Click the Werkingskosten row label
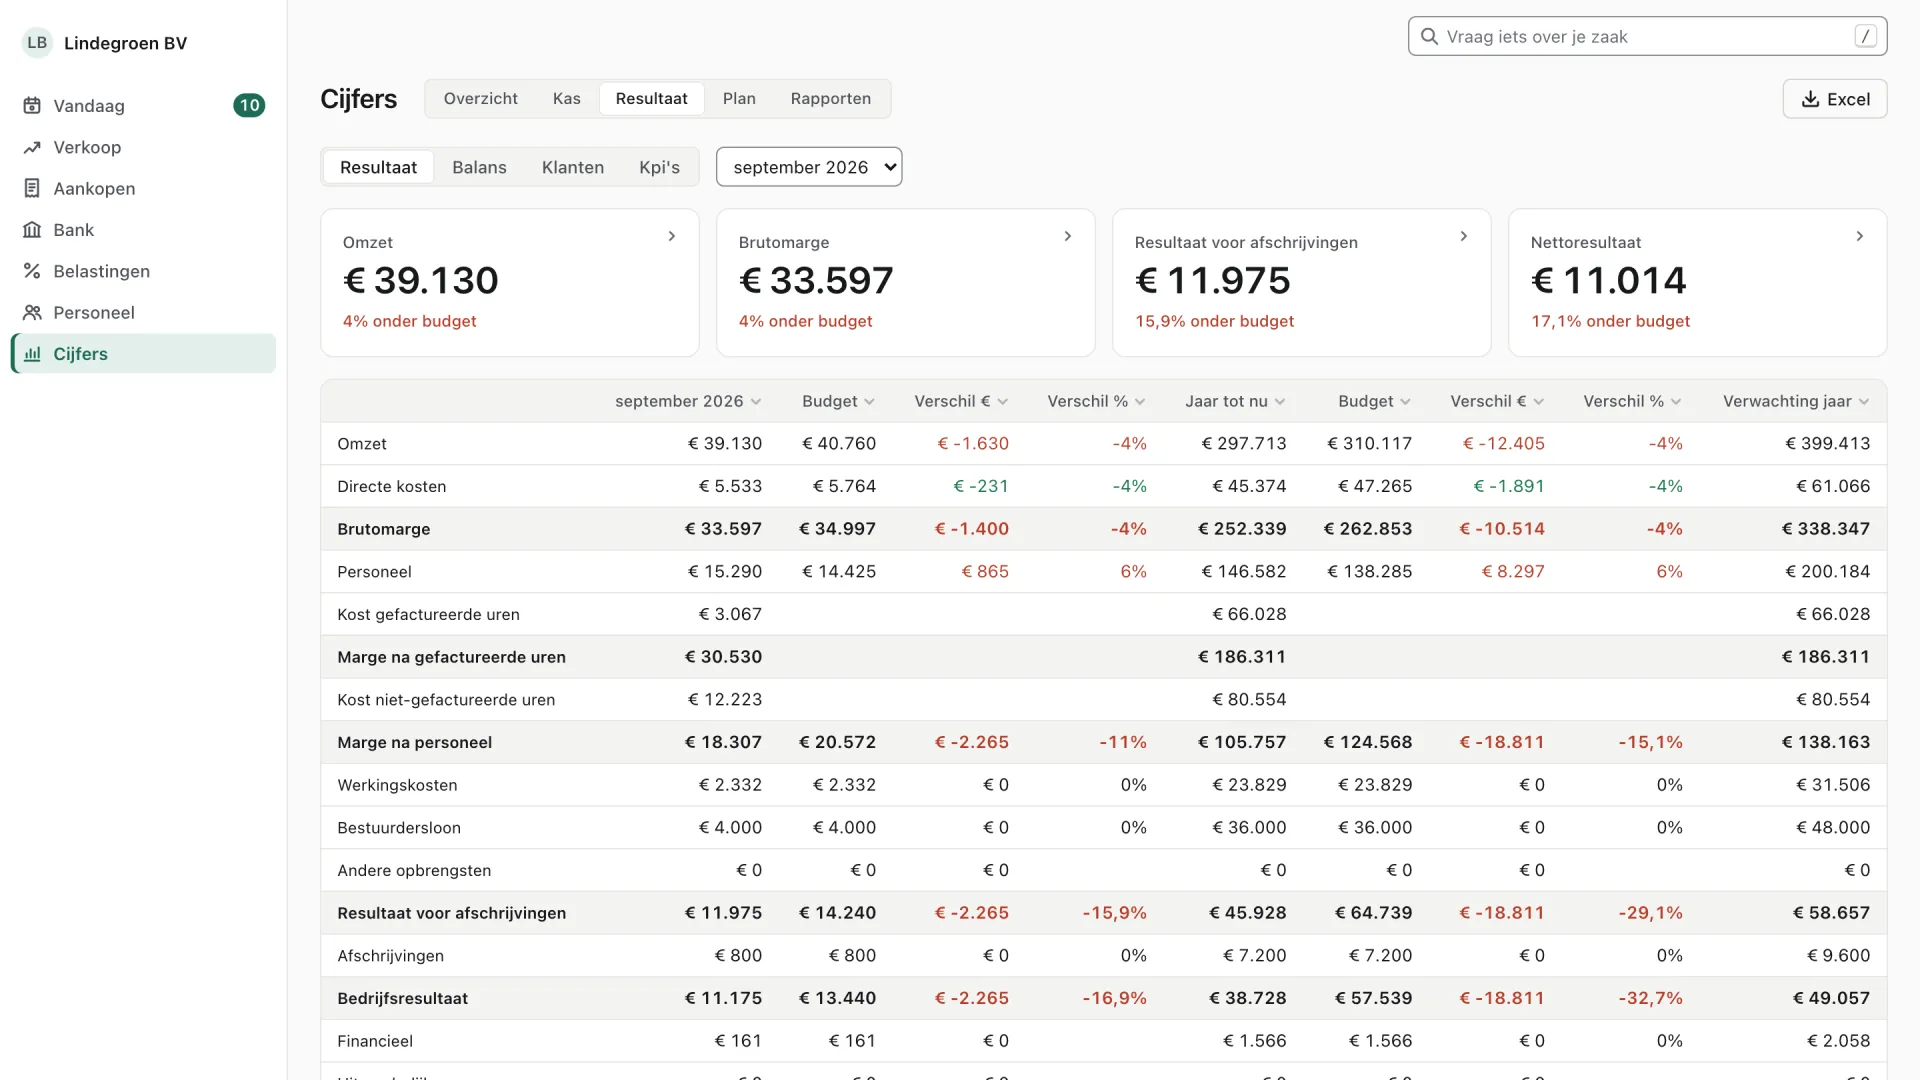The image size is (1920, 1080). coord(397,785)
